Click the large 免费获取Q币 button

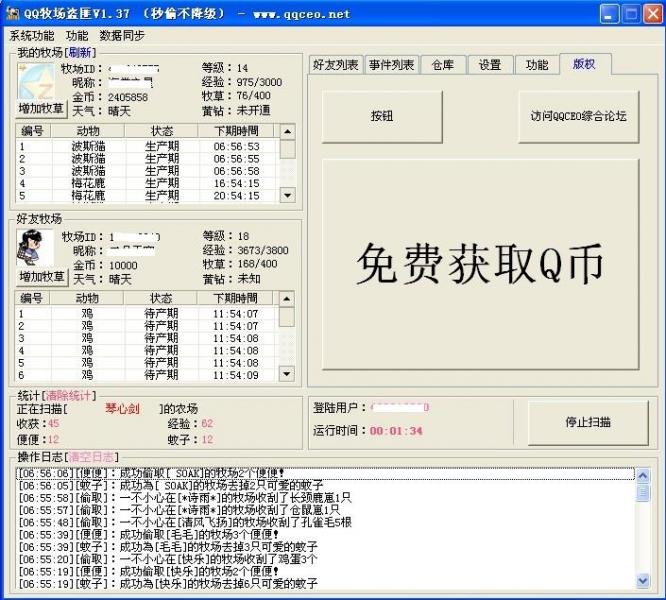(480, 264)
